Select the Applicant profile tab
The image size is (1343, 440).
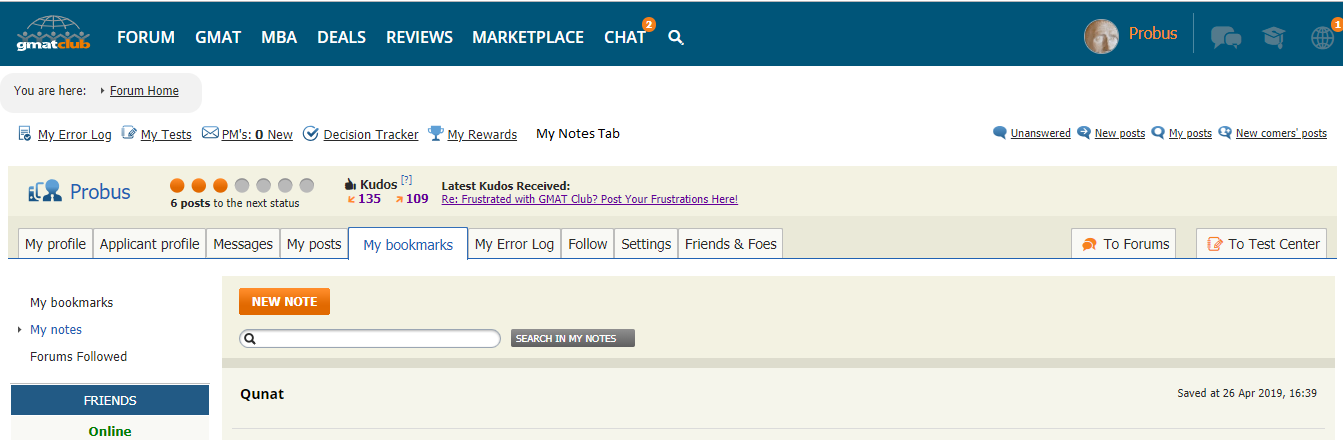coord(150,244)
